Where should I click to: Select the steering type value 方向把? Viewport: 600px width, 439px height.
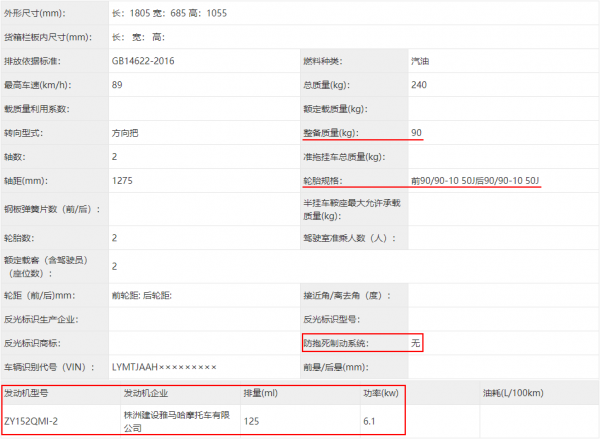125,133
